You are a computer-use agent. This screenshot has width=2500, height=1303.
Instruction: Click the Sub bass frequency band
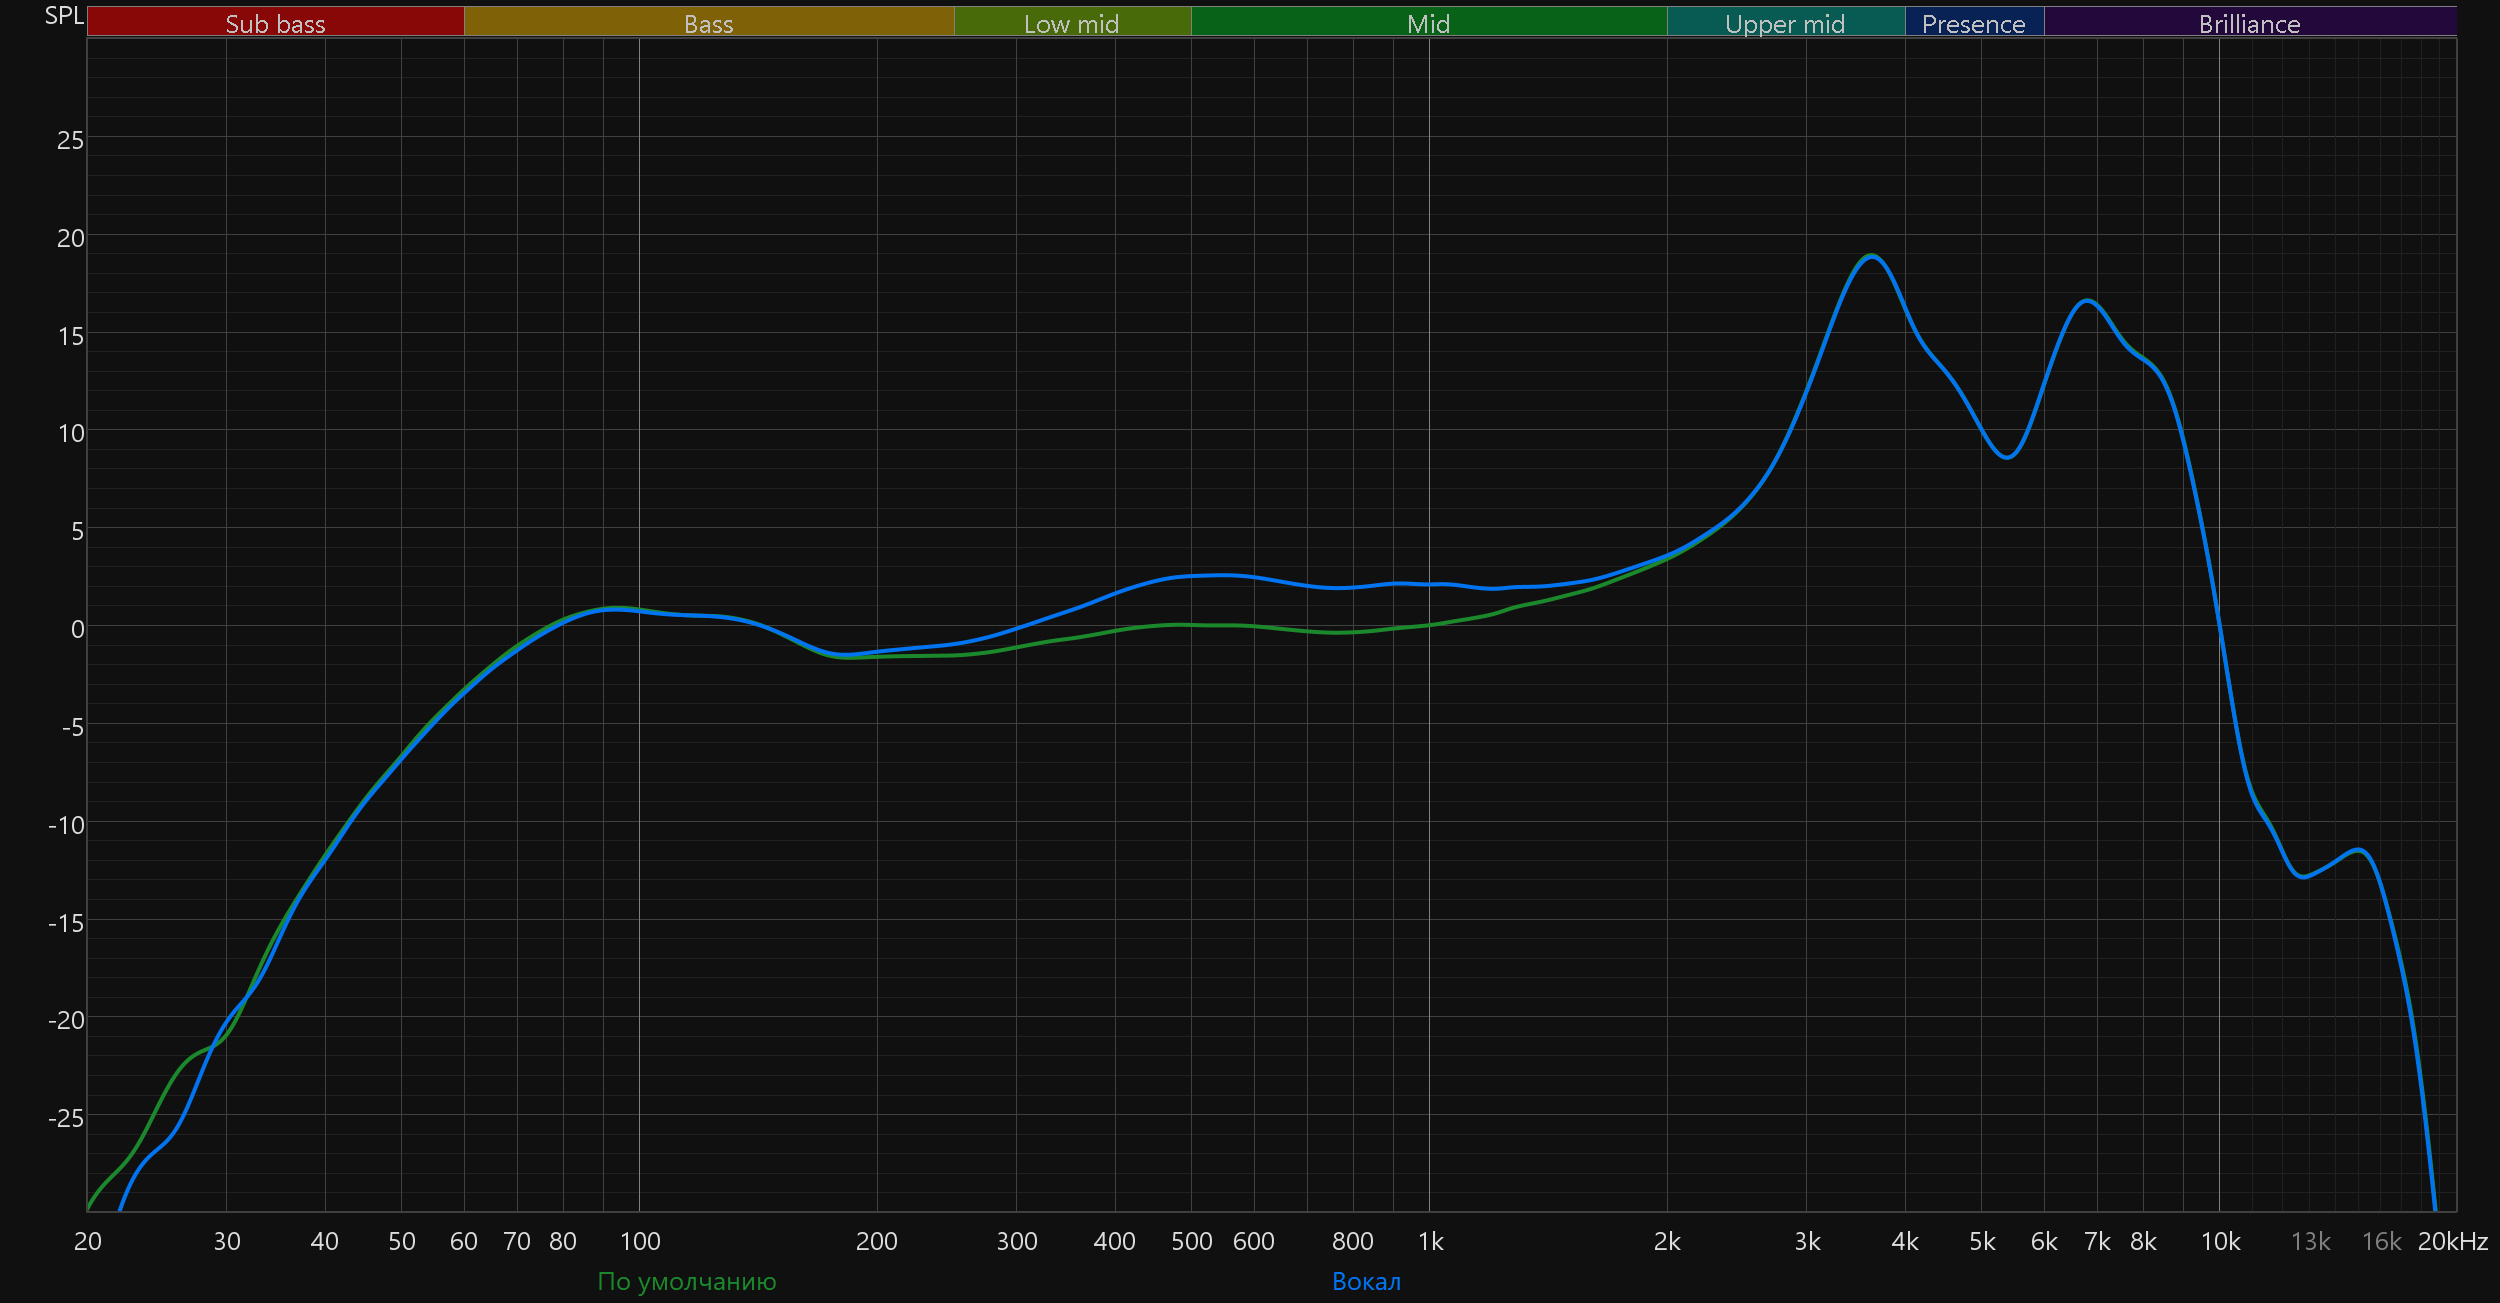[x=275, y=23]
